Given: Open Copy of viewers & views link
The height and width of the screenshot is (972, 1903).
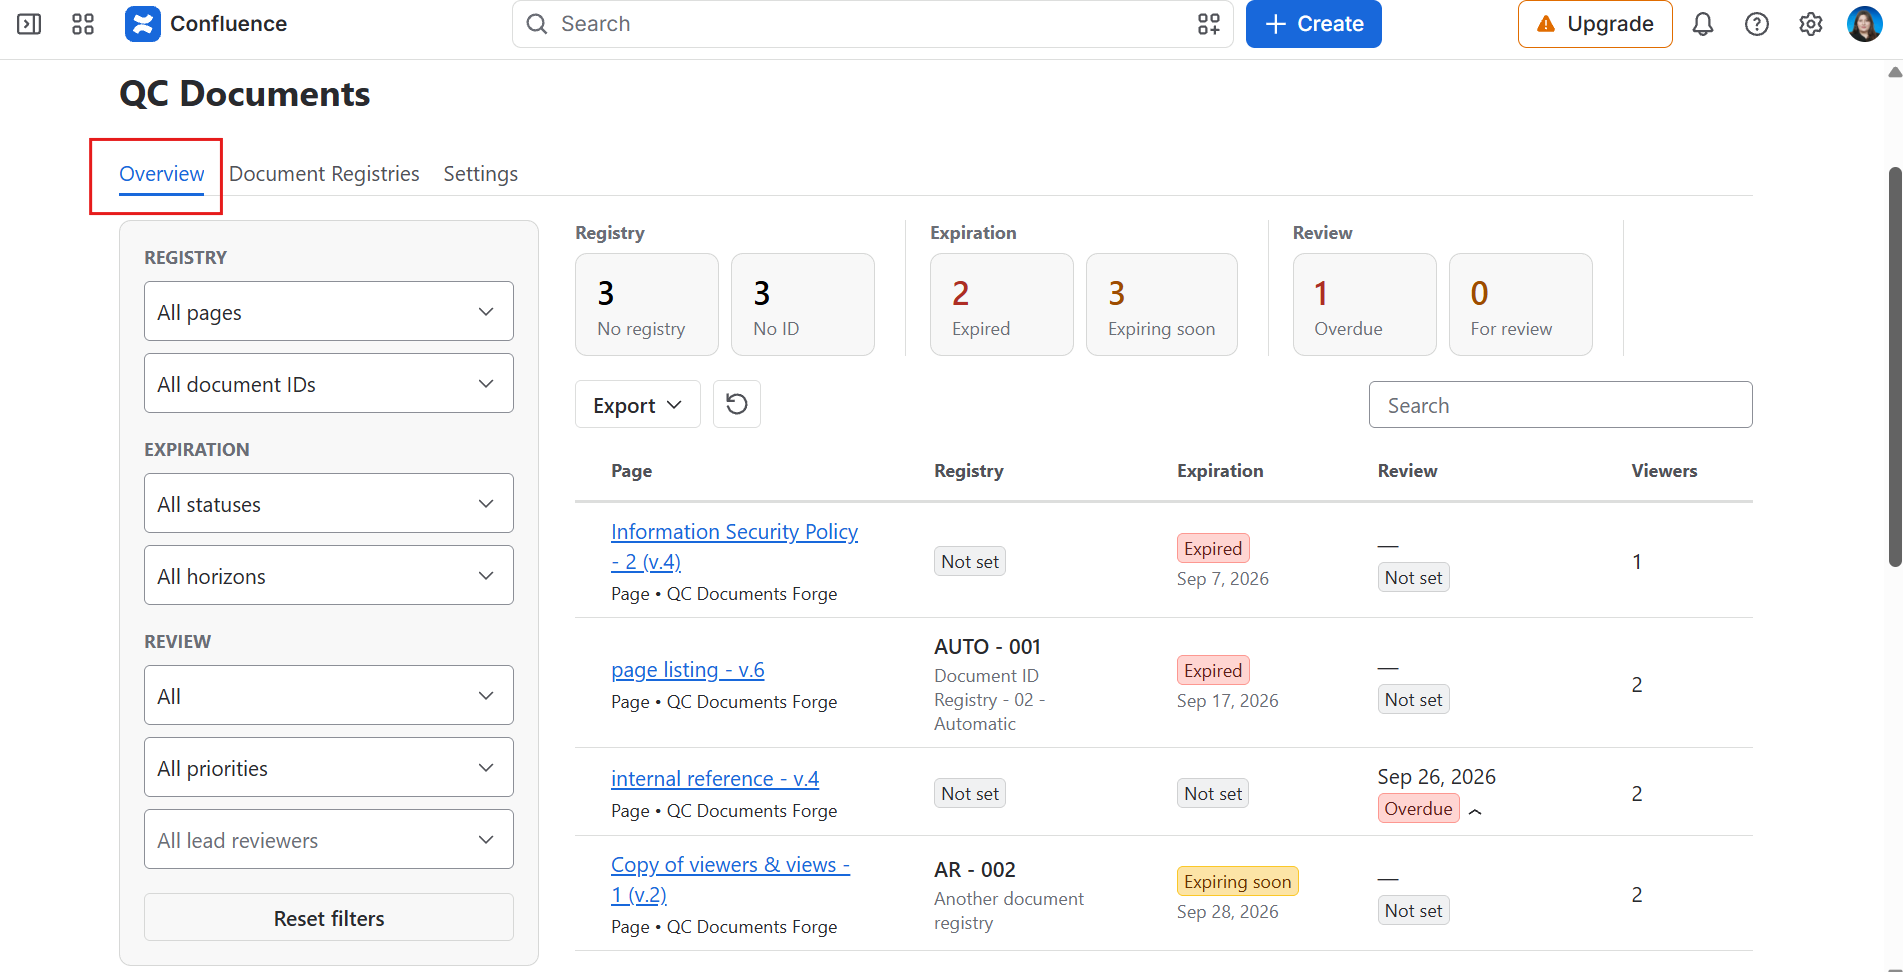Looking at the screenshot, I should (x=730, y=879).
